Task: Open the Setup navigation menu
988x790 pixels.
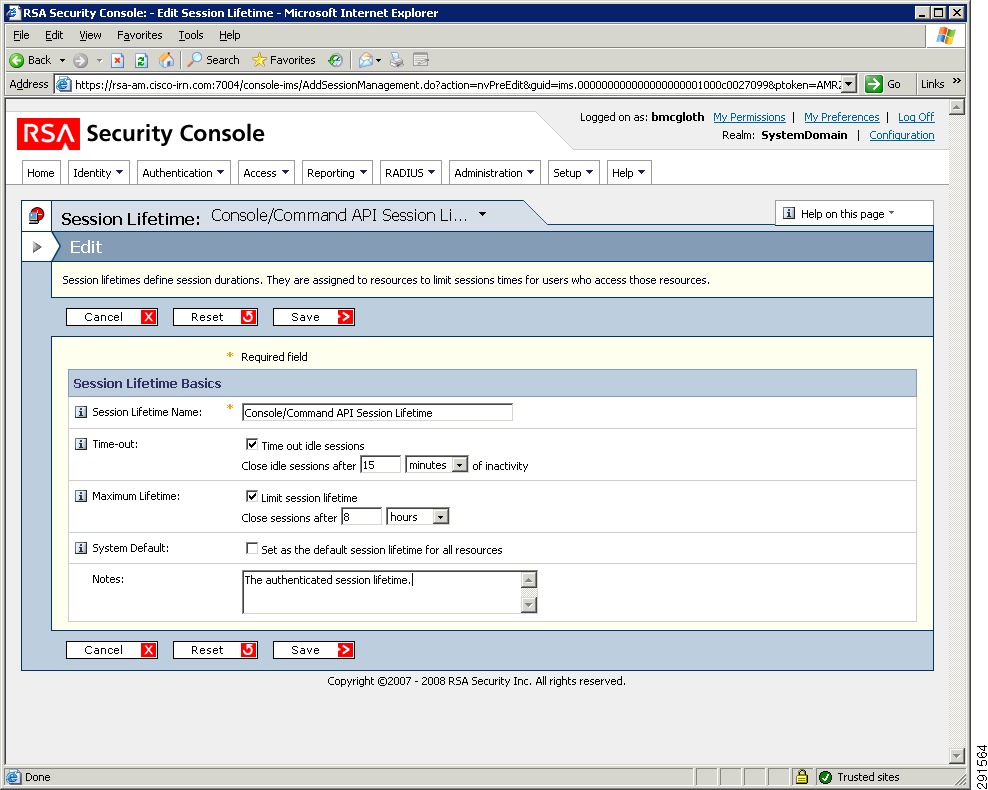Action: pyautogui.click(x=573, y=173)
